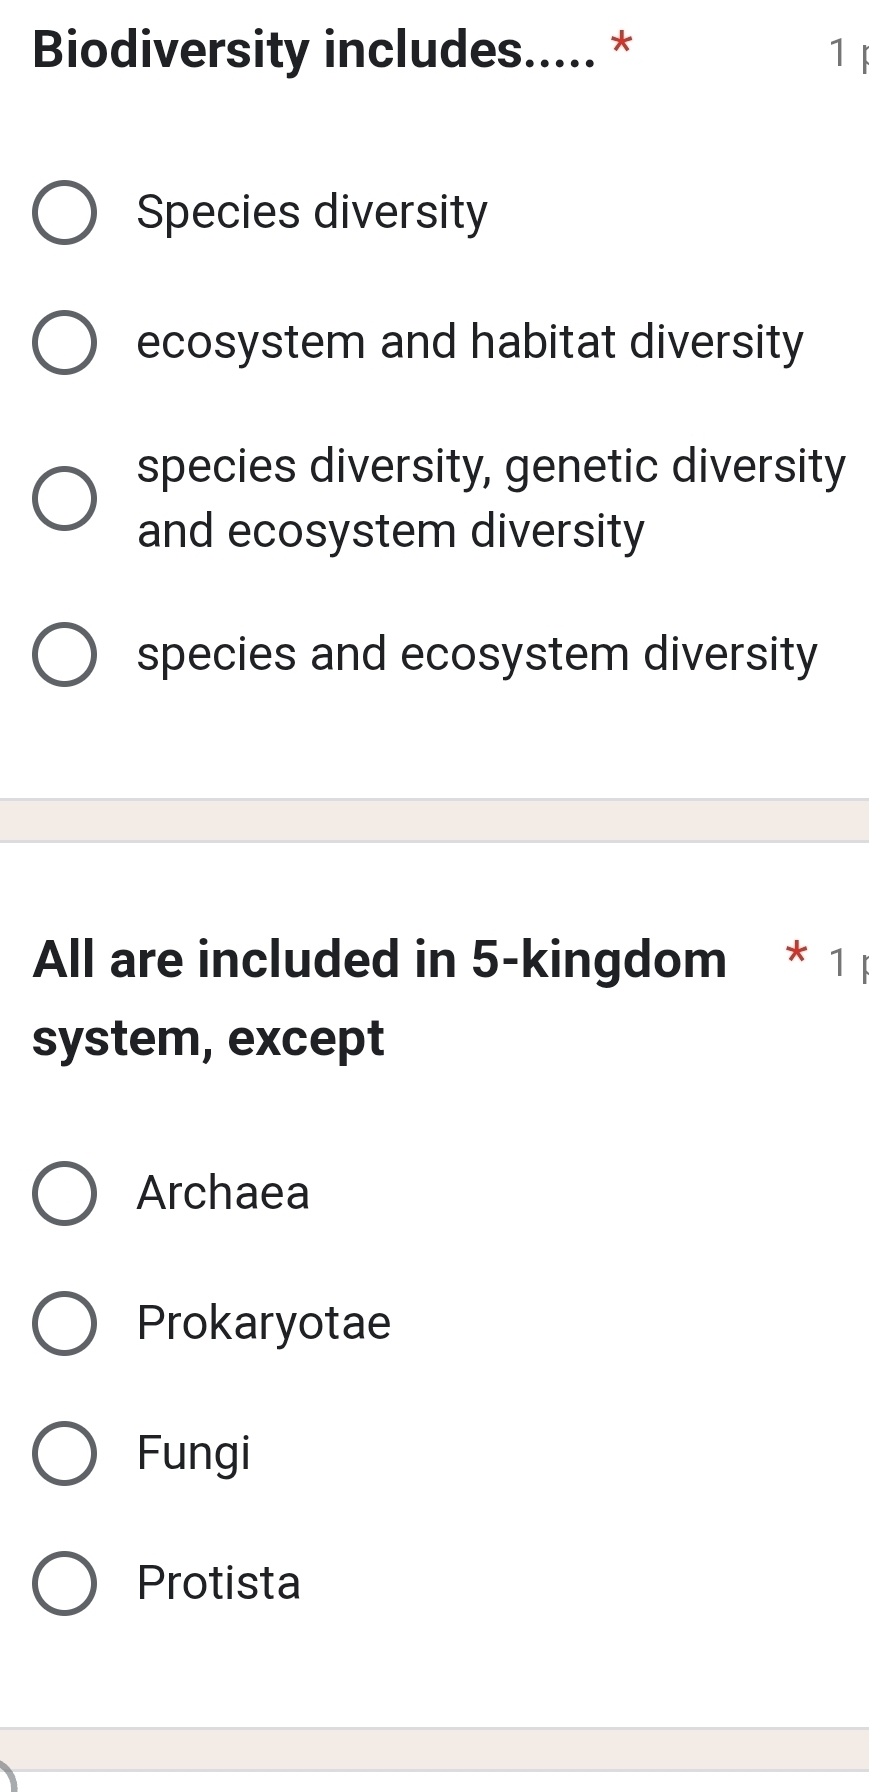Screen dimensions: 869x1792
Task: Tick the Fungi radio button
Action: pyautogui.click(x=65, y=1453)
